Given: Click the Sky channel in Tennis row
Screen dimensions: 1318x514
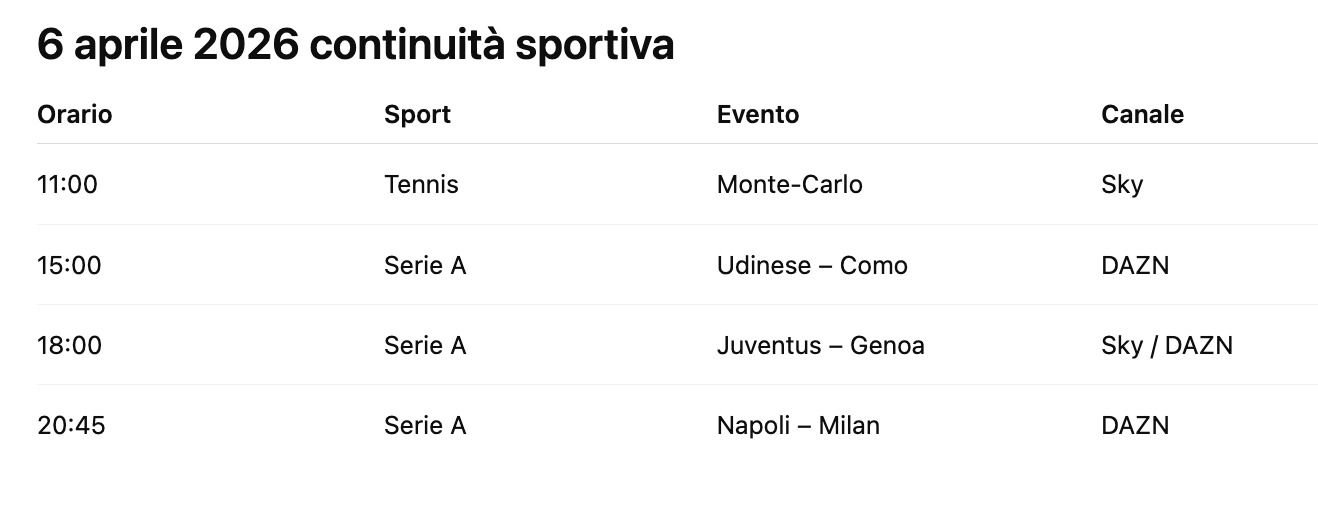Looking at the screenshot, I should pyautogui.click(x=1122, y=185).
